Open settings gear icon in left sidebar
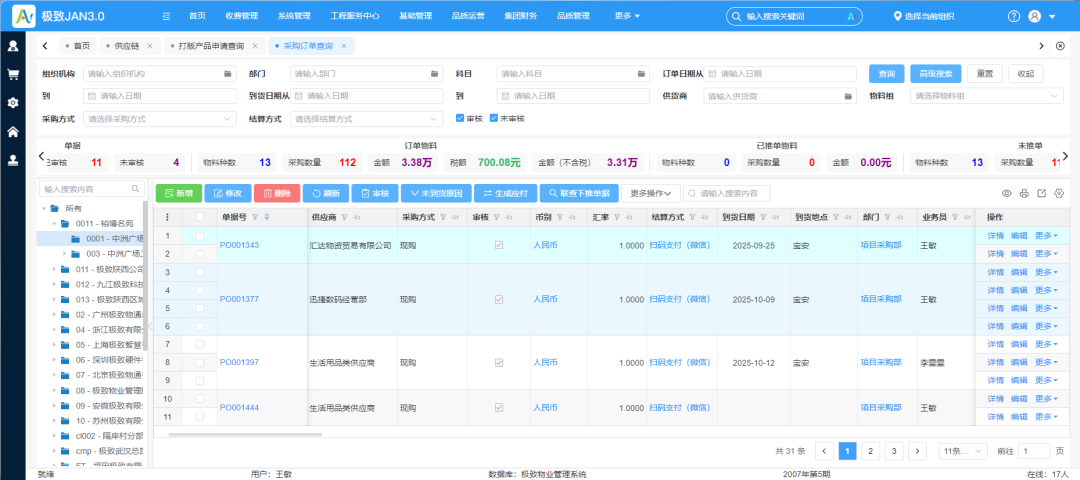 [12, 103]
